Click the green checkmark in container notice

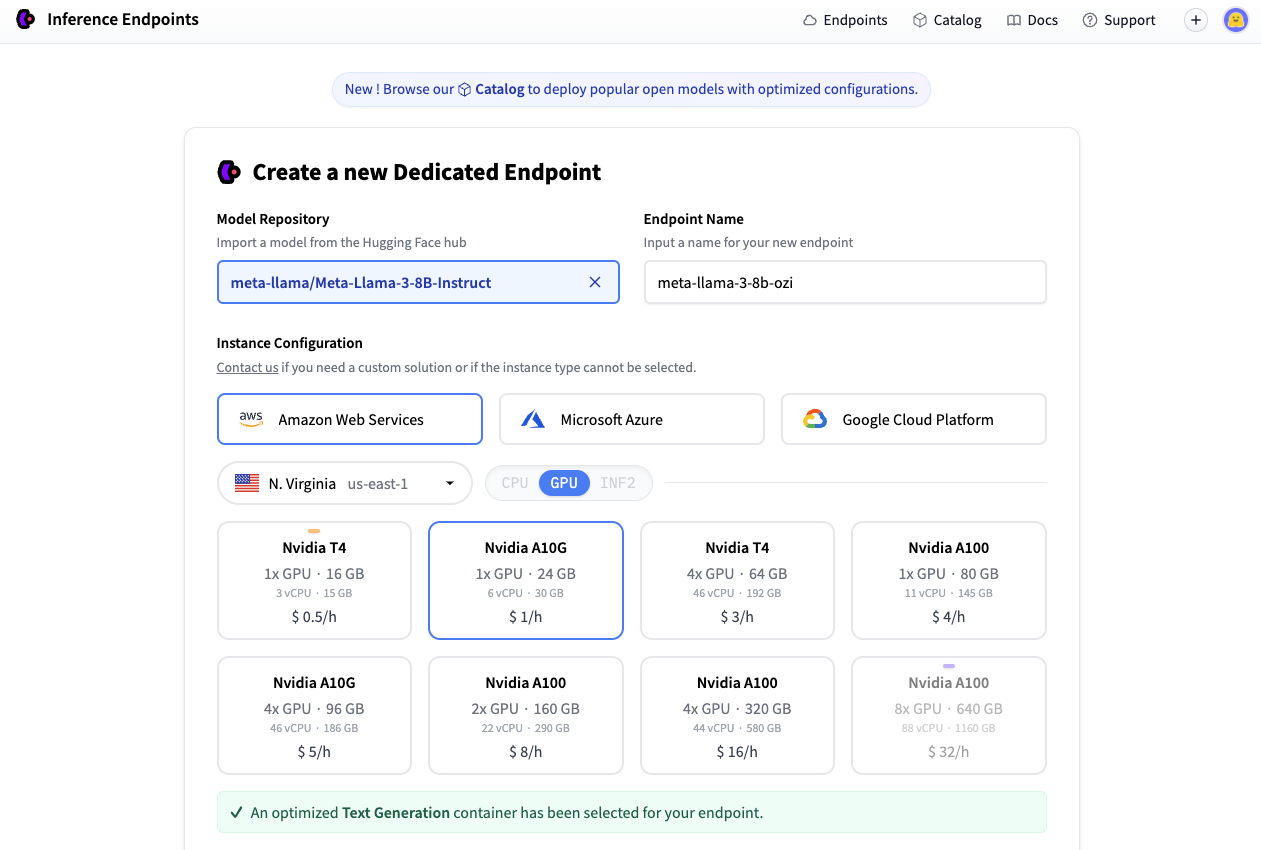click(x=237, y=812)
